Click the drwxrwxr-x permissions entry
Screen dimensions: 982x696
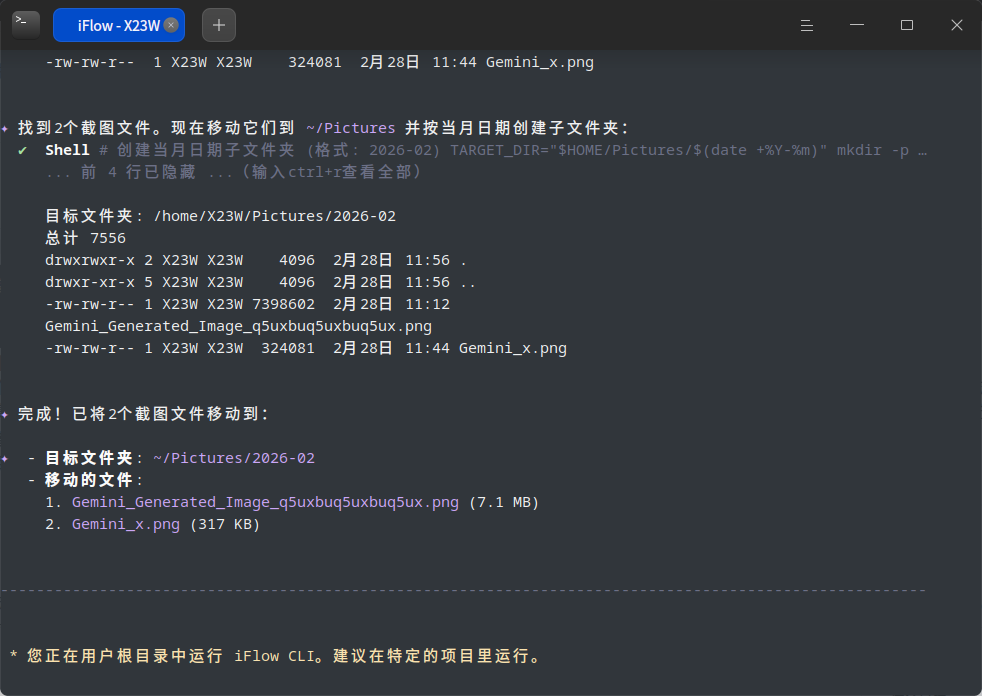pos(90,260)
